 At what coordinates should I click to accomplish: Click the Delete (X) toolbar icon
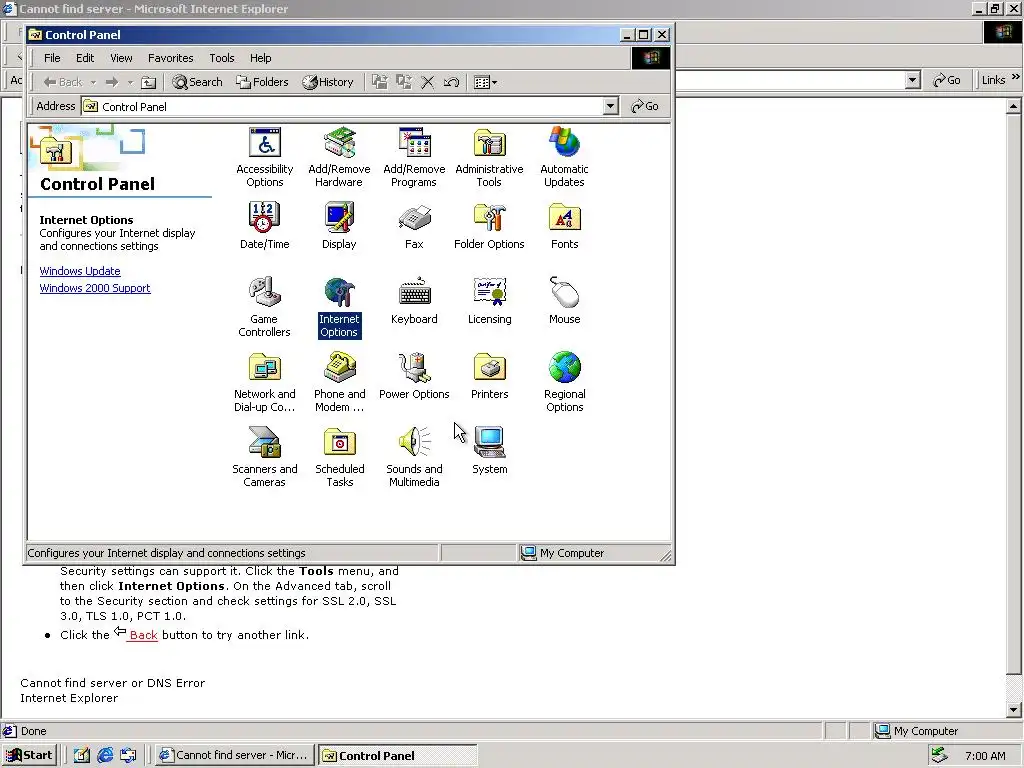coord(428,82)
